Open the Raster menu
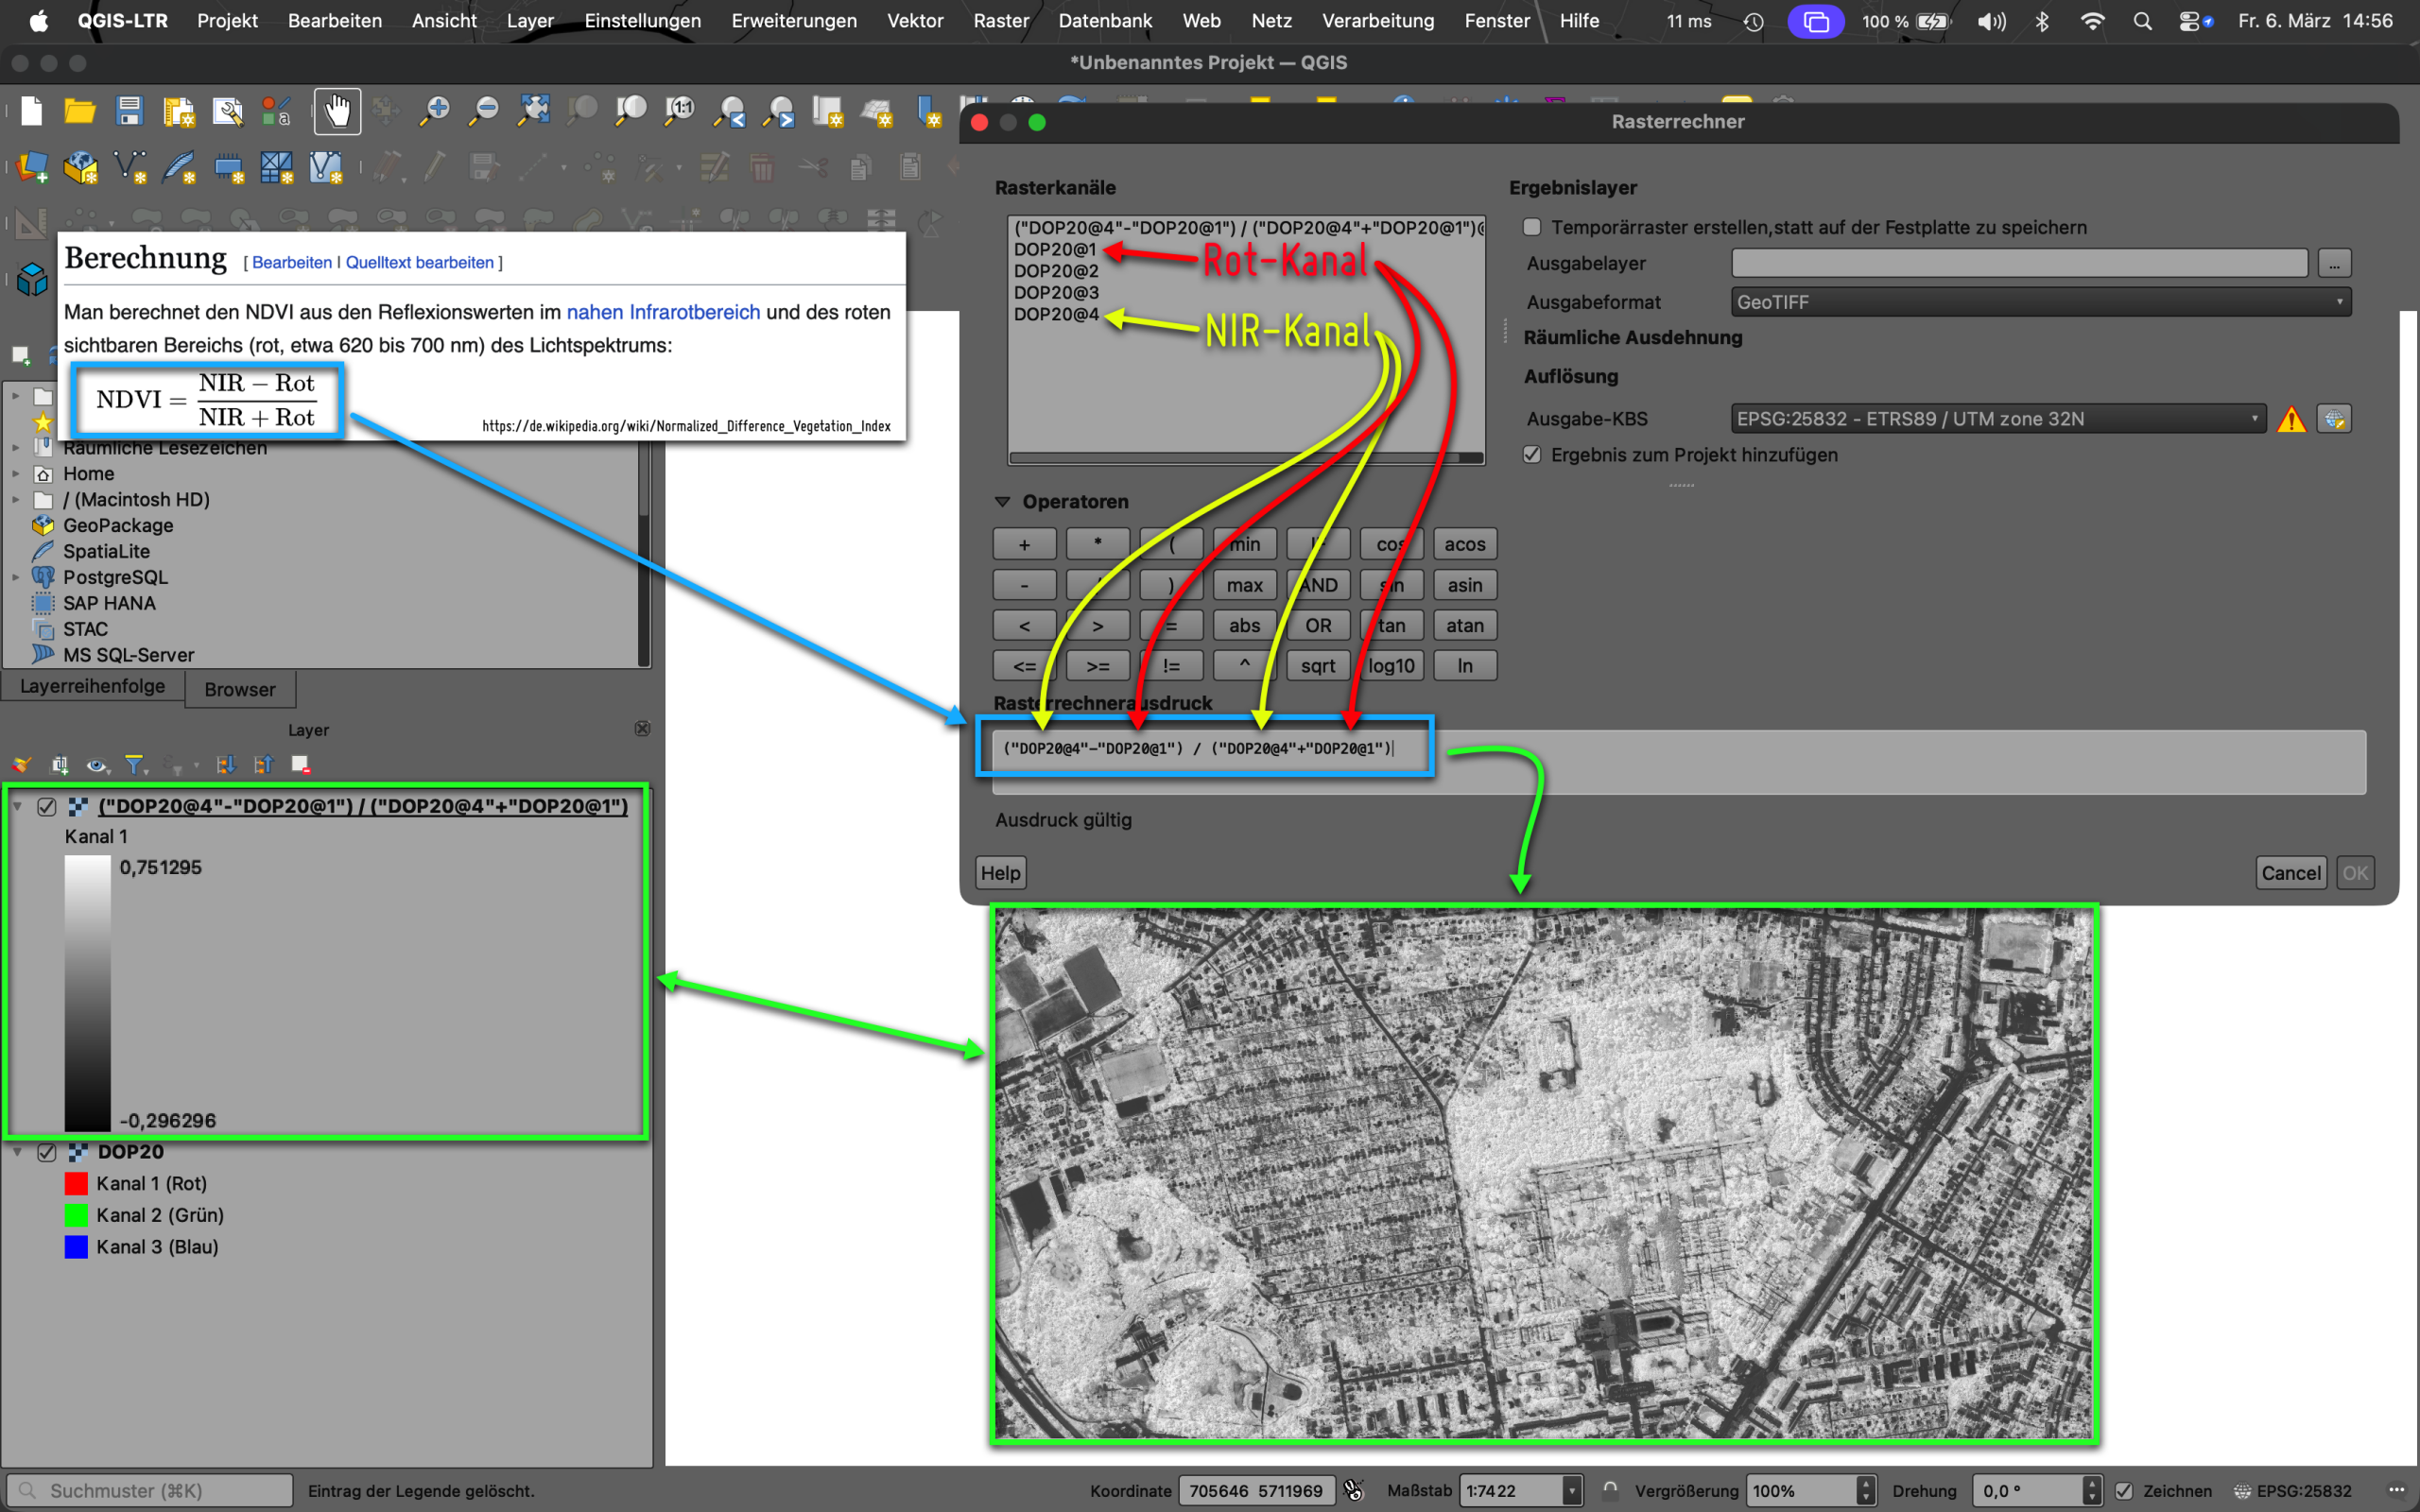This screenshot has height=1512, width=2420. [x=1000, y=21]
